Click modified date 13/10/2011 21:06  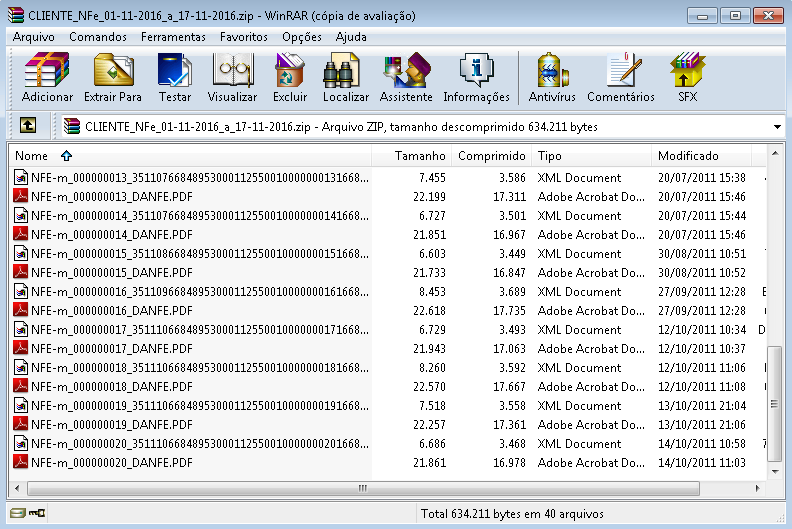pyautogui.click(x=702, y=424)
